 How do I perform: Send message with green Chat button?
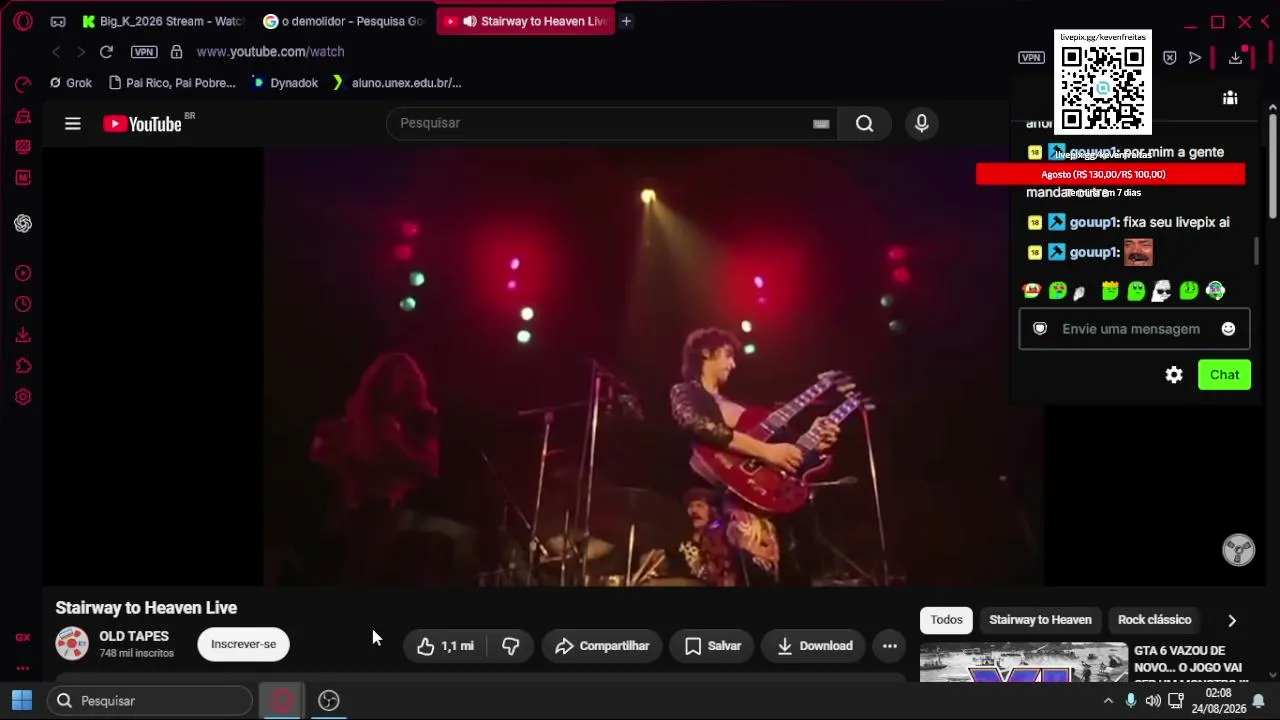[x=1224, y=375]
